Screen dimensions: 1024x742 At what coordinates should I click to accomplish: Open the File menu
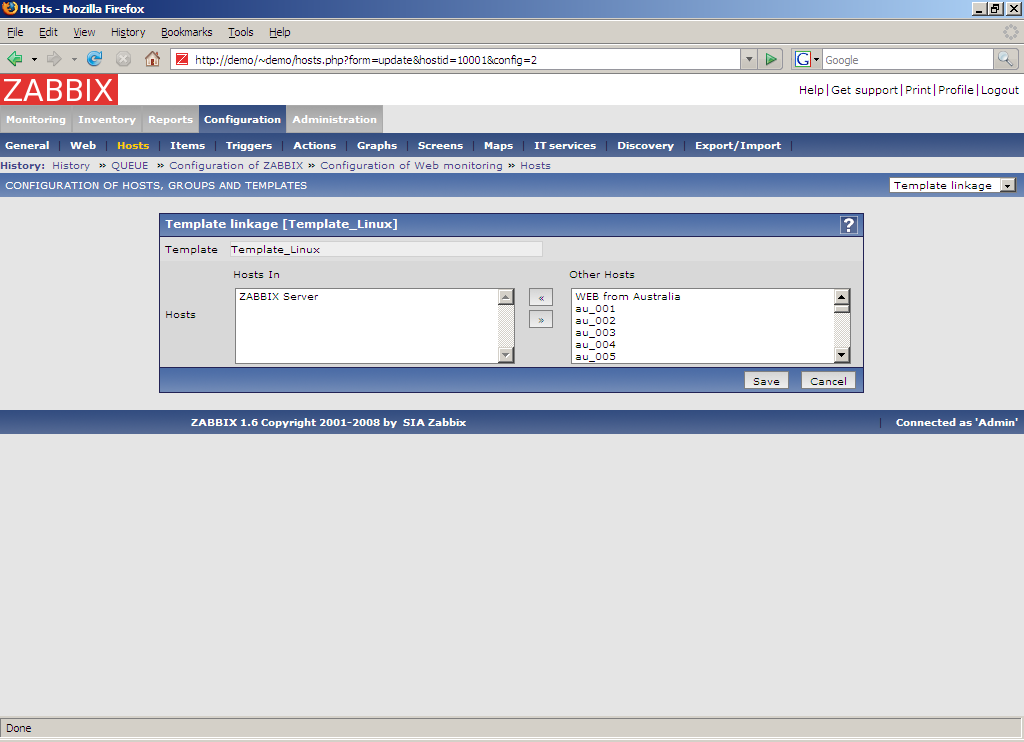[15, 32]
